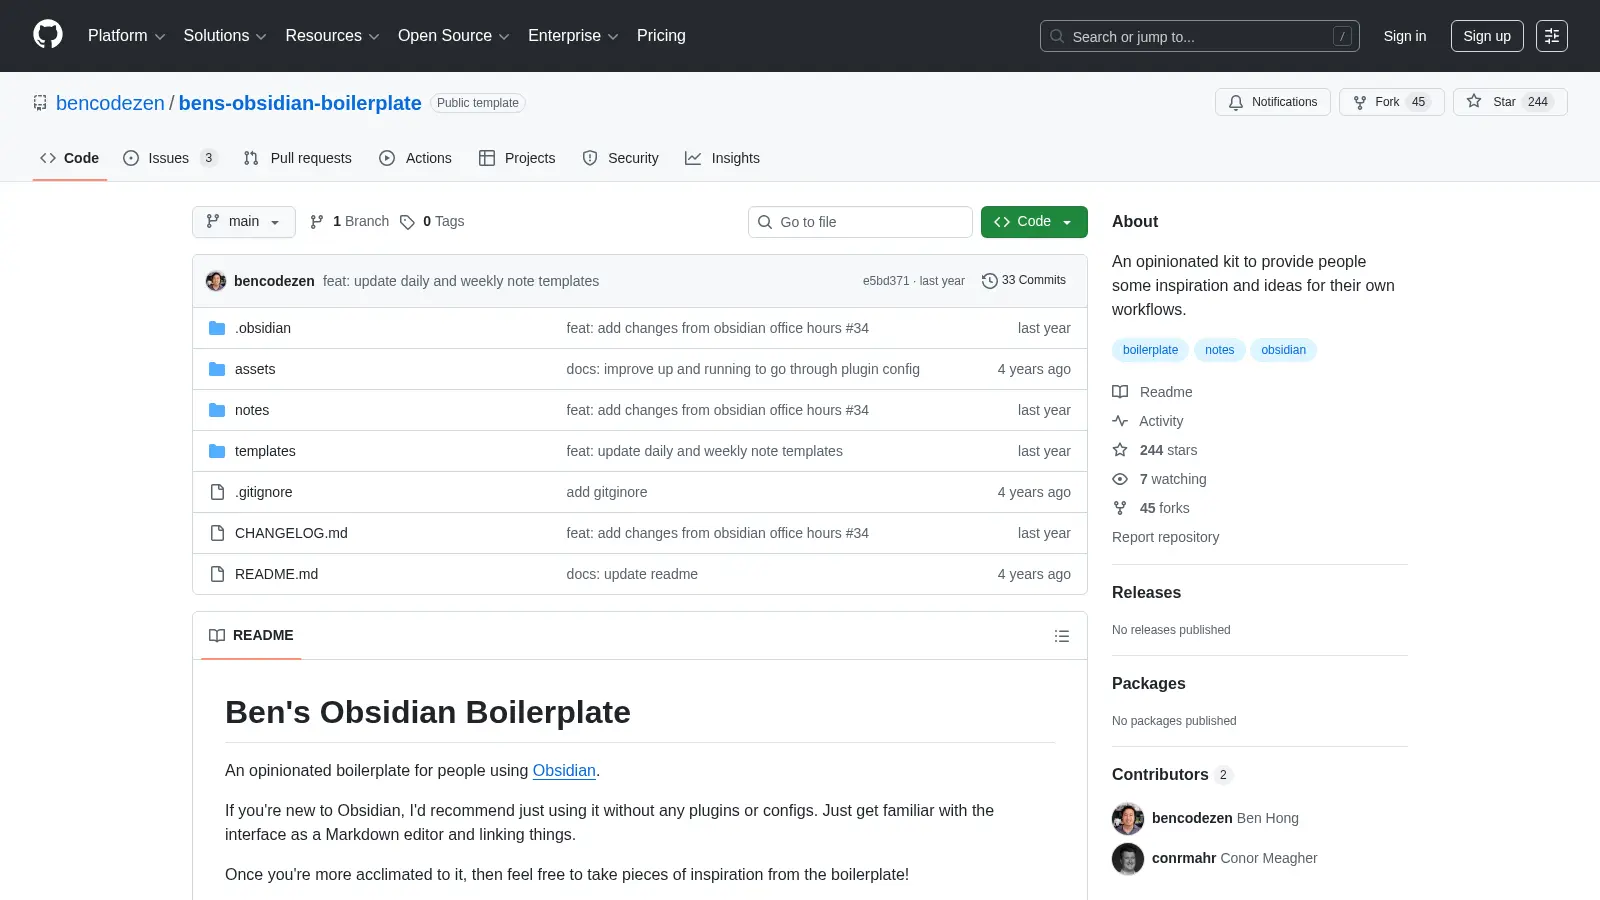Open the main branch selector dropdown
This screenshot has height=900, width=1600.
[x=244, y=222]
